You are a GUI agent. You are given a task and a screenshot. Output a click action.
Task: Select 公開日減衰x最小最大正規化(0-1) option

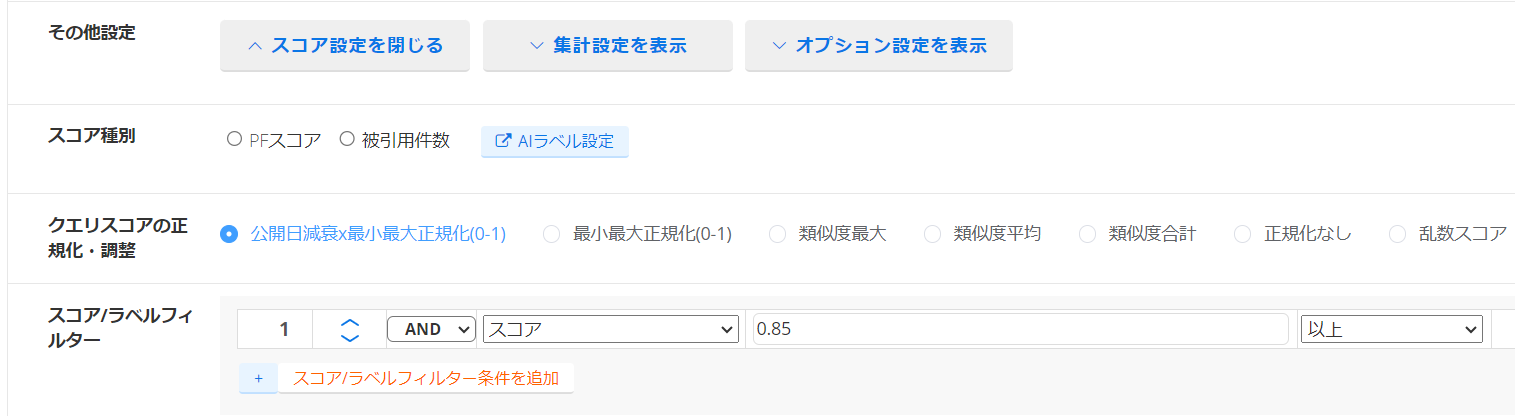point(229,234)
